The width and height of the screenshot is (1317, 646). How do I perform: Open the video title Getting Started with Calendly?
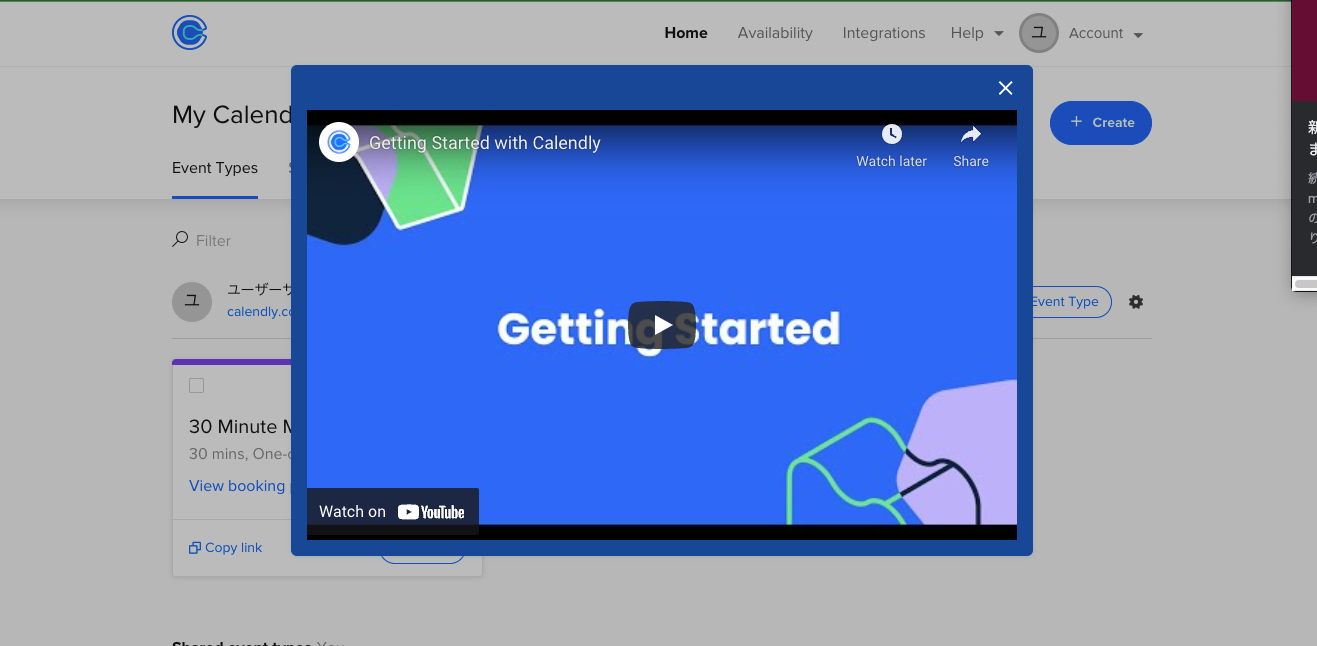pos(485,143)
